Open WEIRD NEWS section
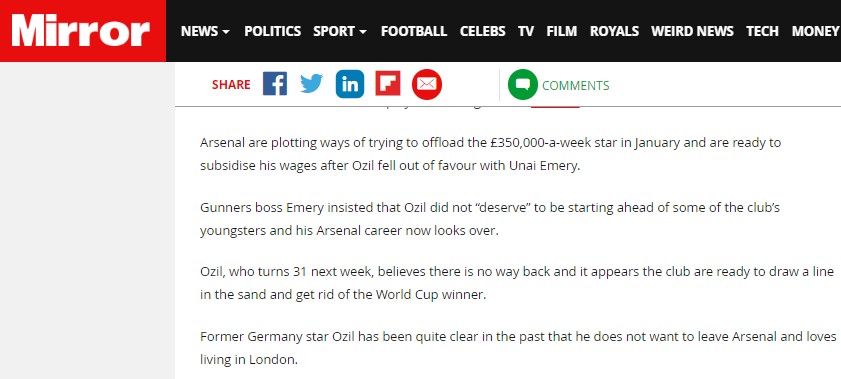 pos(692,32)
